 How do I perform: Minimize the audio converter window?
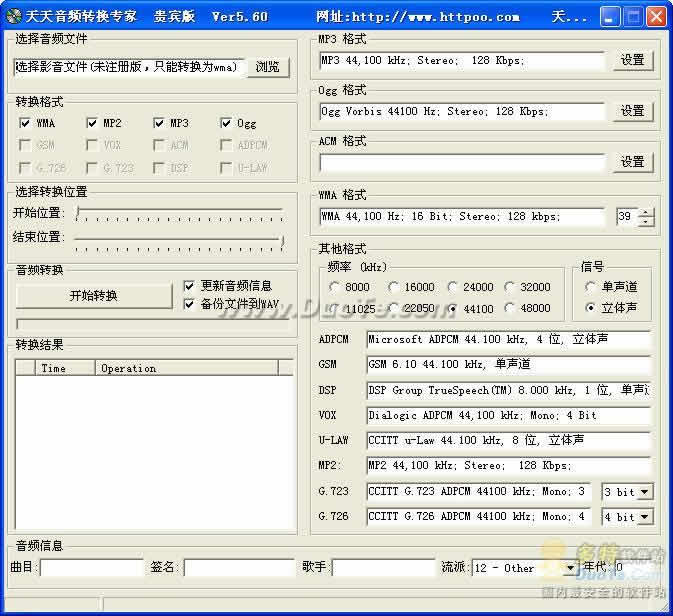[608, 17]
